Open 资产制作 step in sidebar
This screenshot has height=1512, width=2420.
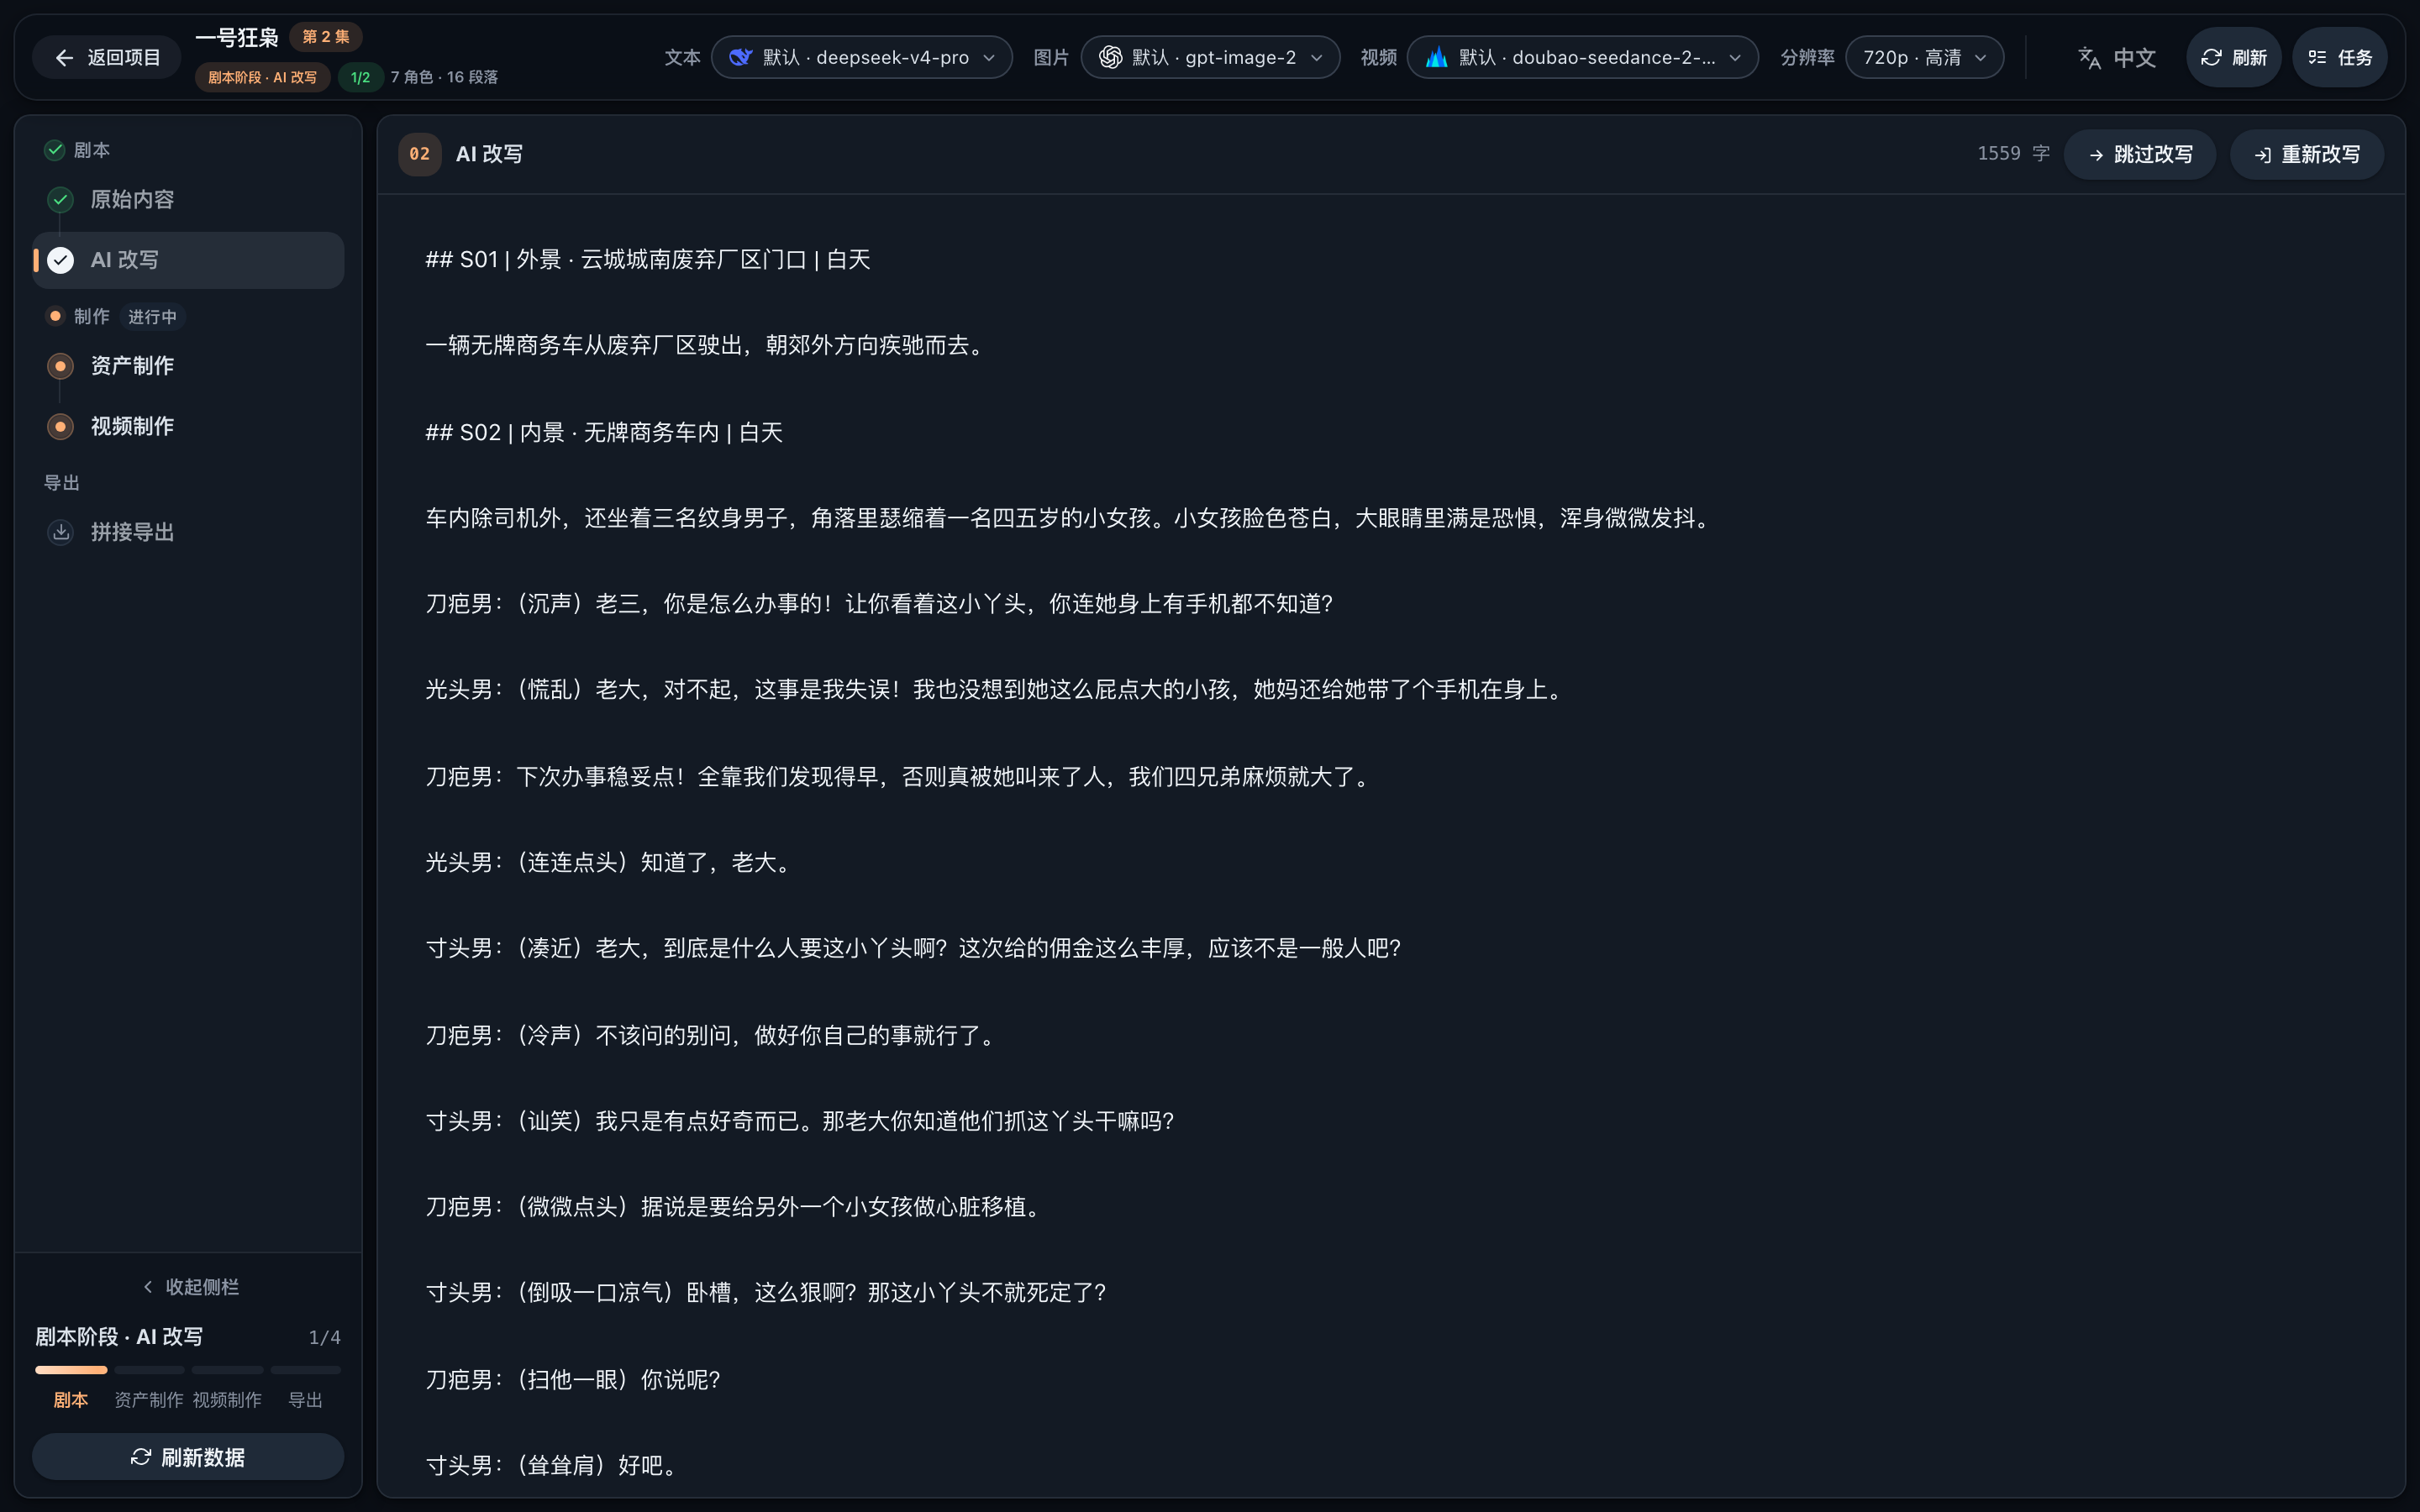(x=188, y=366)
